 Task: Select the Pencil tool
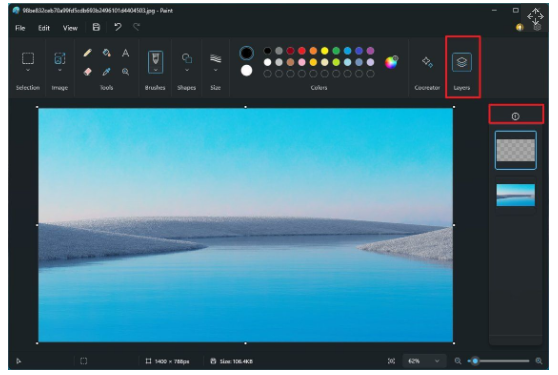pos(88,53)
